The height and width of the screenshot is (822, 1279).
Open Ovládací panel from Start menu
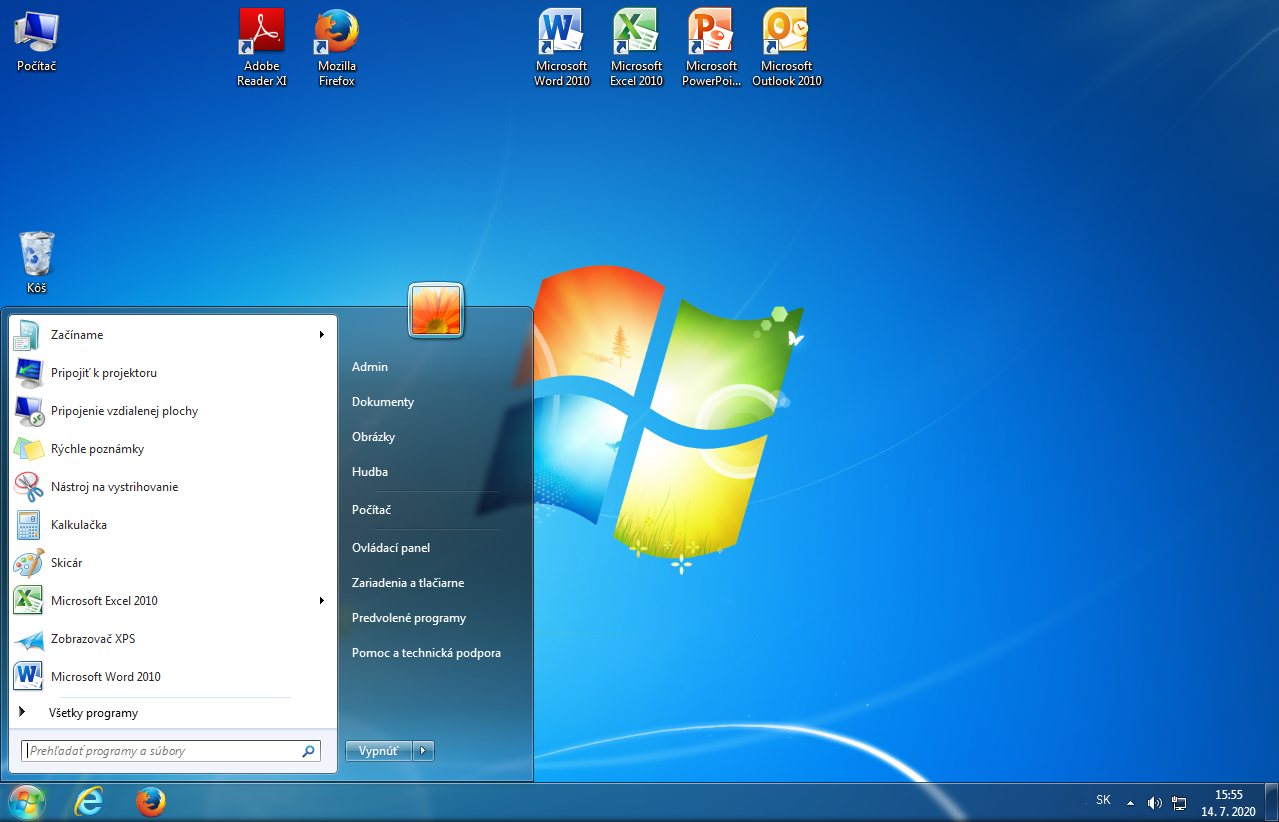point(391,548)
